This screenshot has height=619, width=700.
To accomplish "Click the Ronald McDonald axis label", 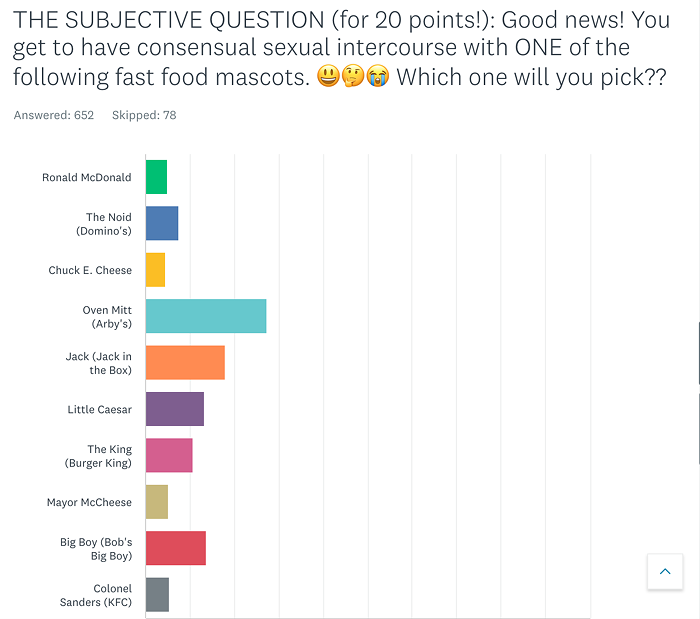I will pos(87,177).
